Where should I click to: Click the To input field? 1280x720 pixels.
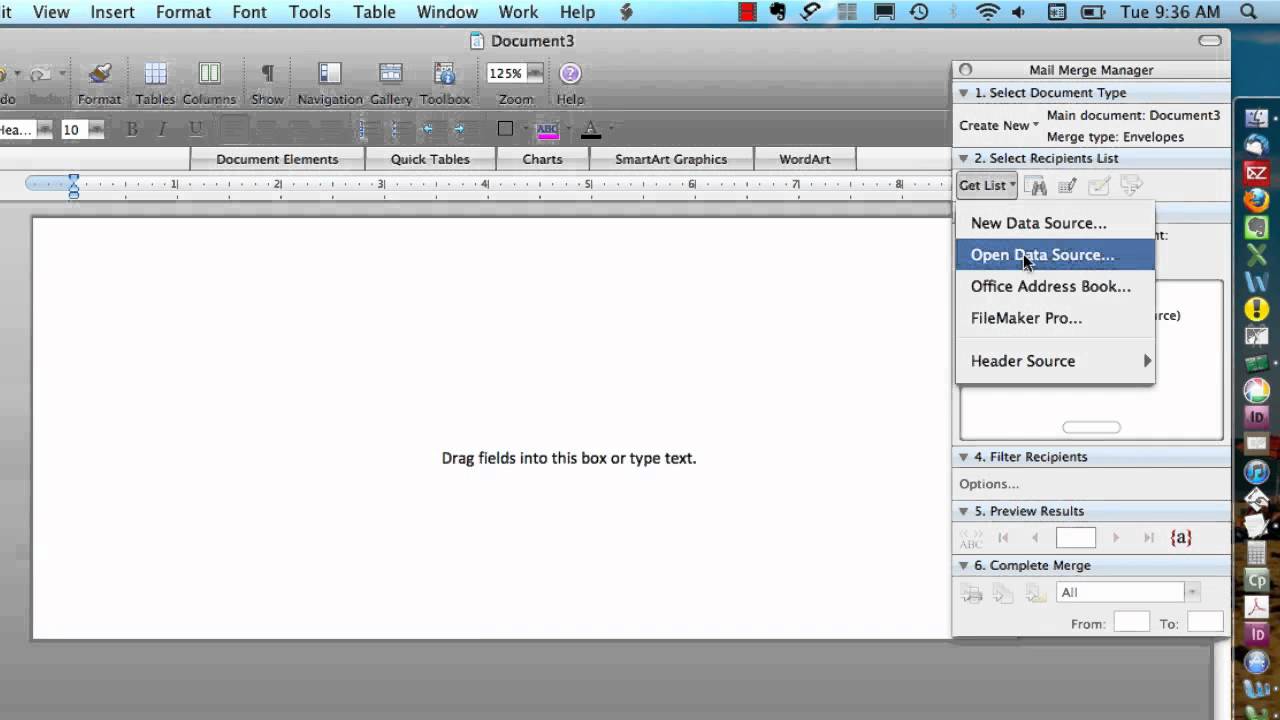[1205, 622]
